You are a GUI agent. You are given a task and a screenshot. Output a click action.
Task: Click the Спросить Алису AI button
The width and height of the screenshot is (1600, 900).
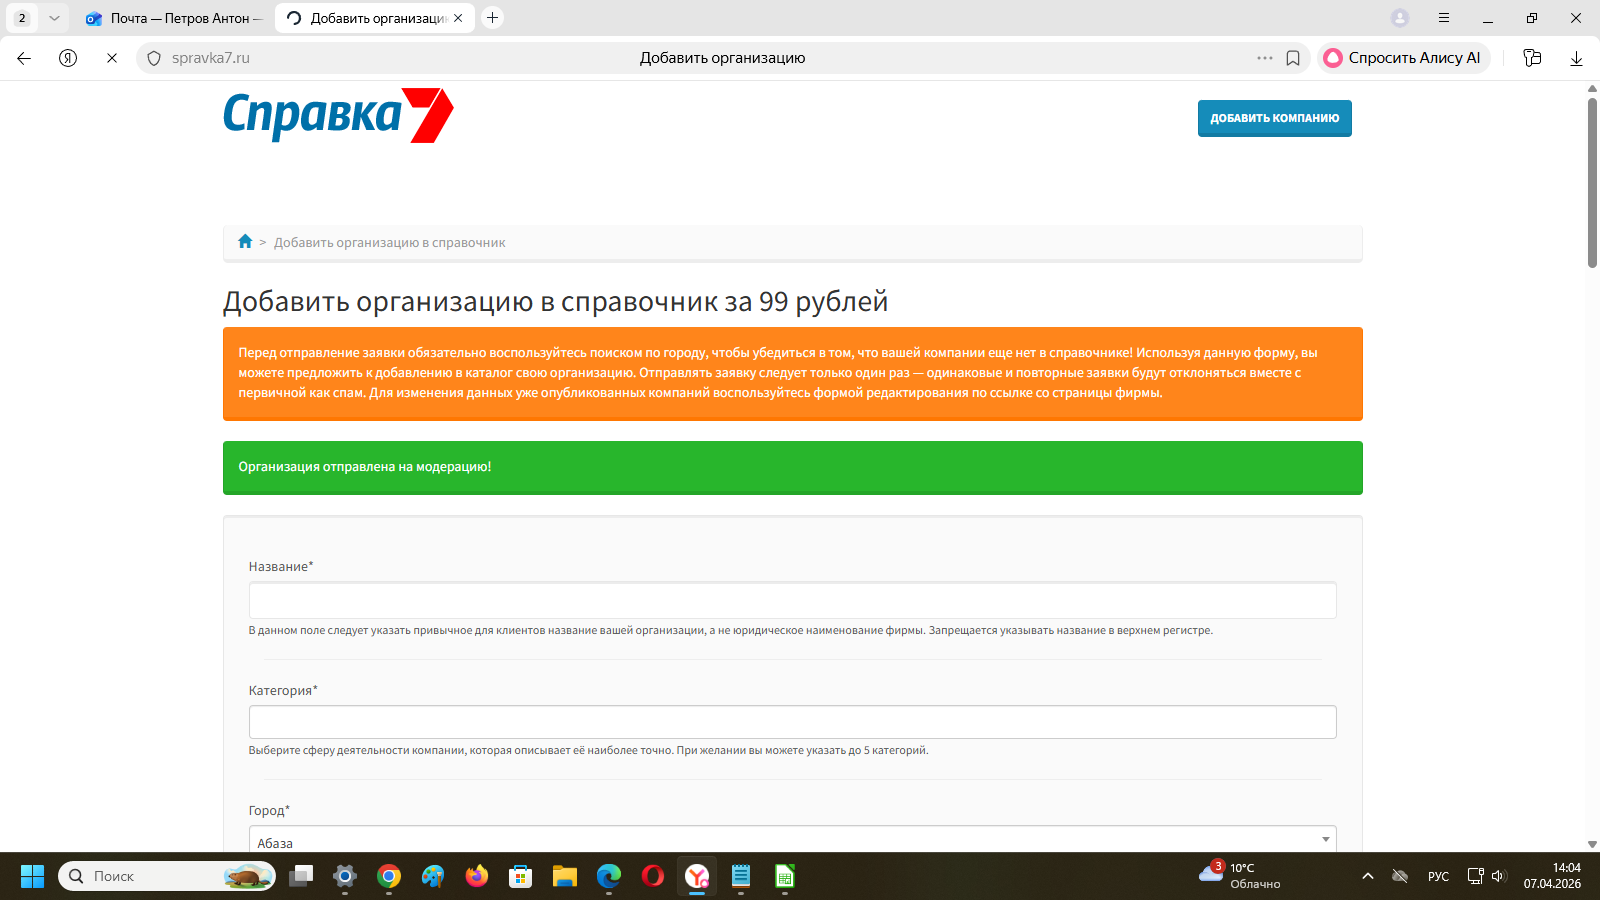(x=1403, y=58)
